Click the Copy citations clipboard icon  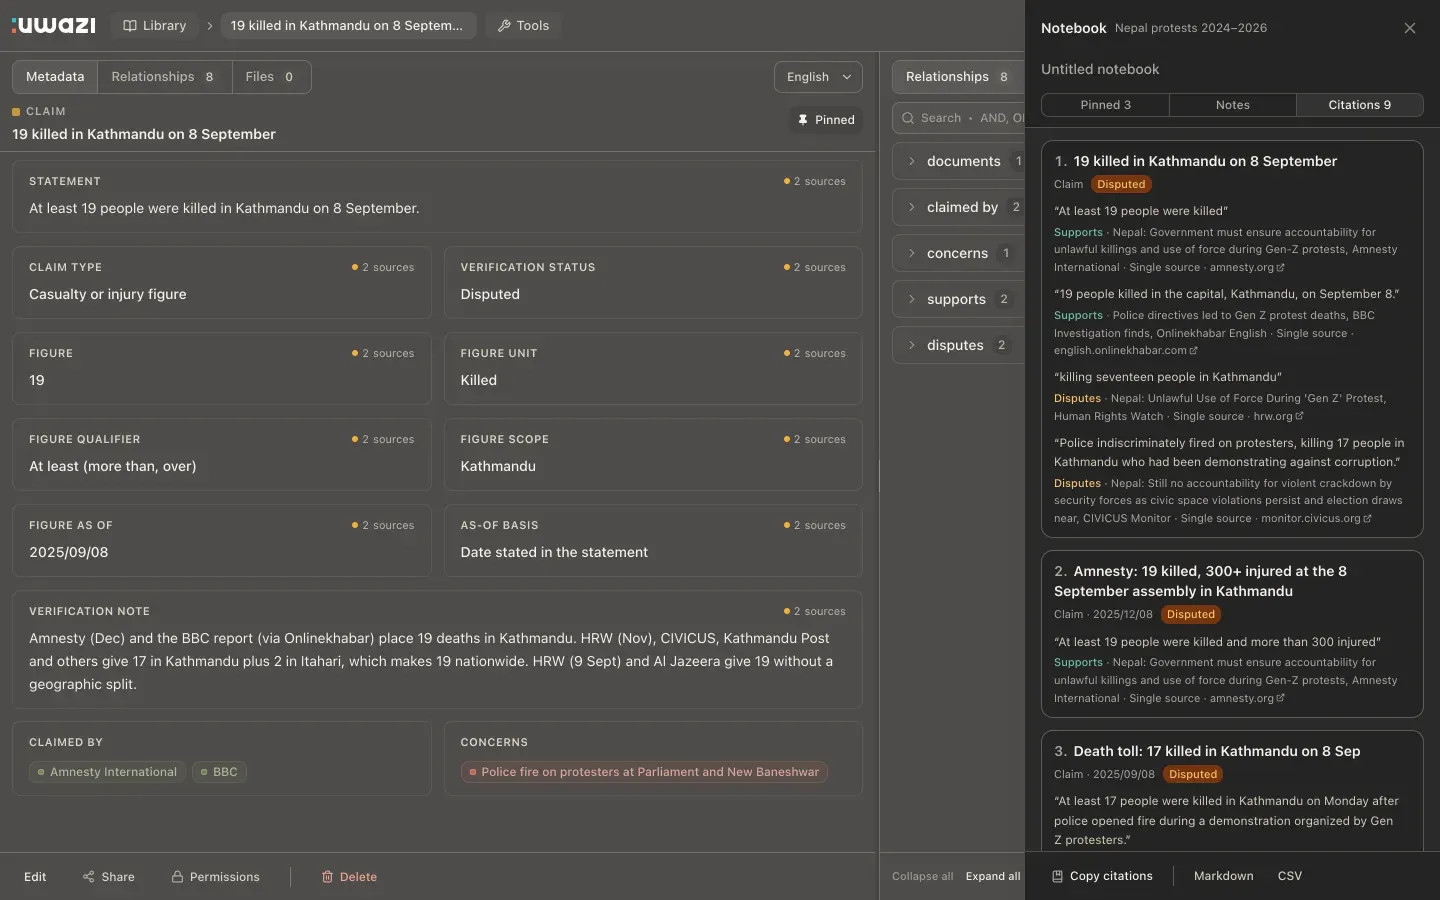[x=1057, y=876]
